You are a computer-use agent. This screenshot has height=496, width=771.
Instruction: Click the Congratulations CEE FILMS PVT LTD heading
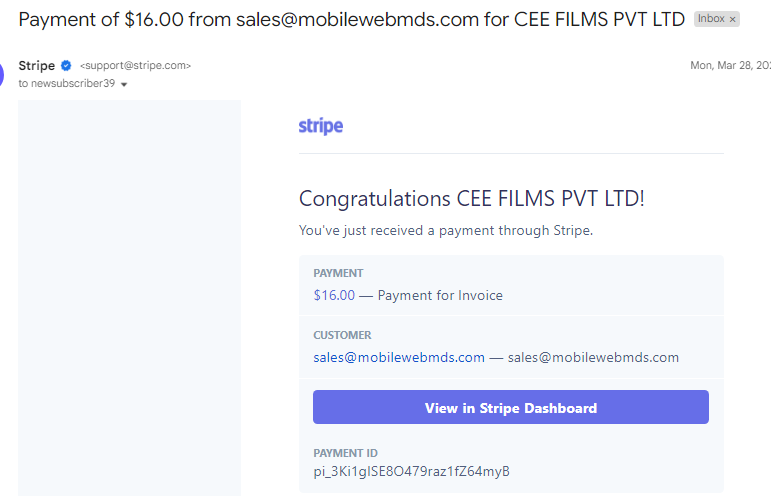pyautogui.click(x=472, y=199)
